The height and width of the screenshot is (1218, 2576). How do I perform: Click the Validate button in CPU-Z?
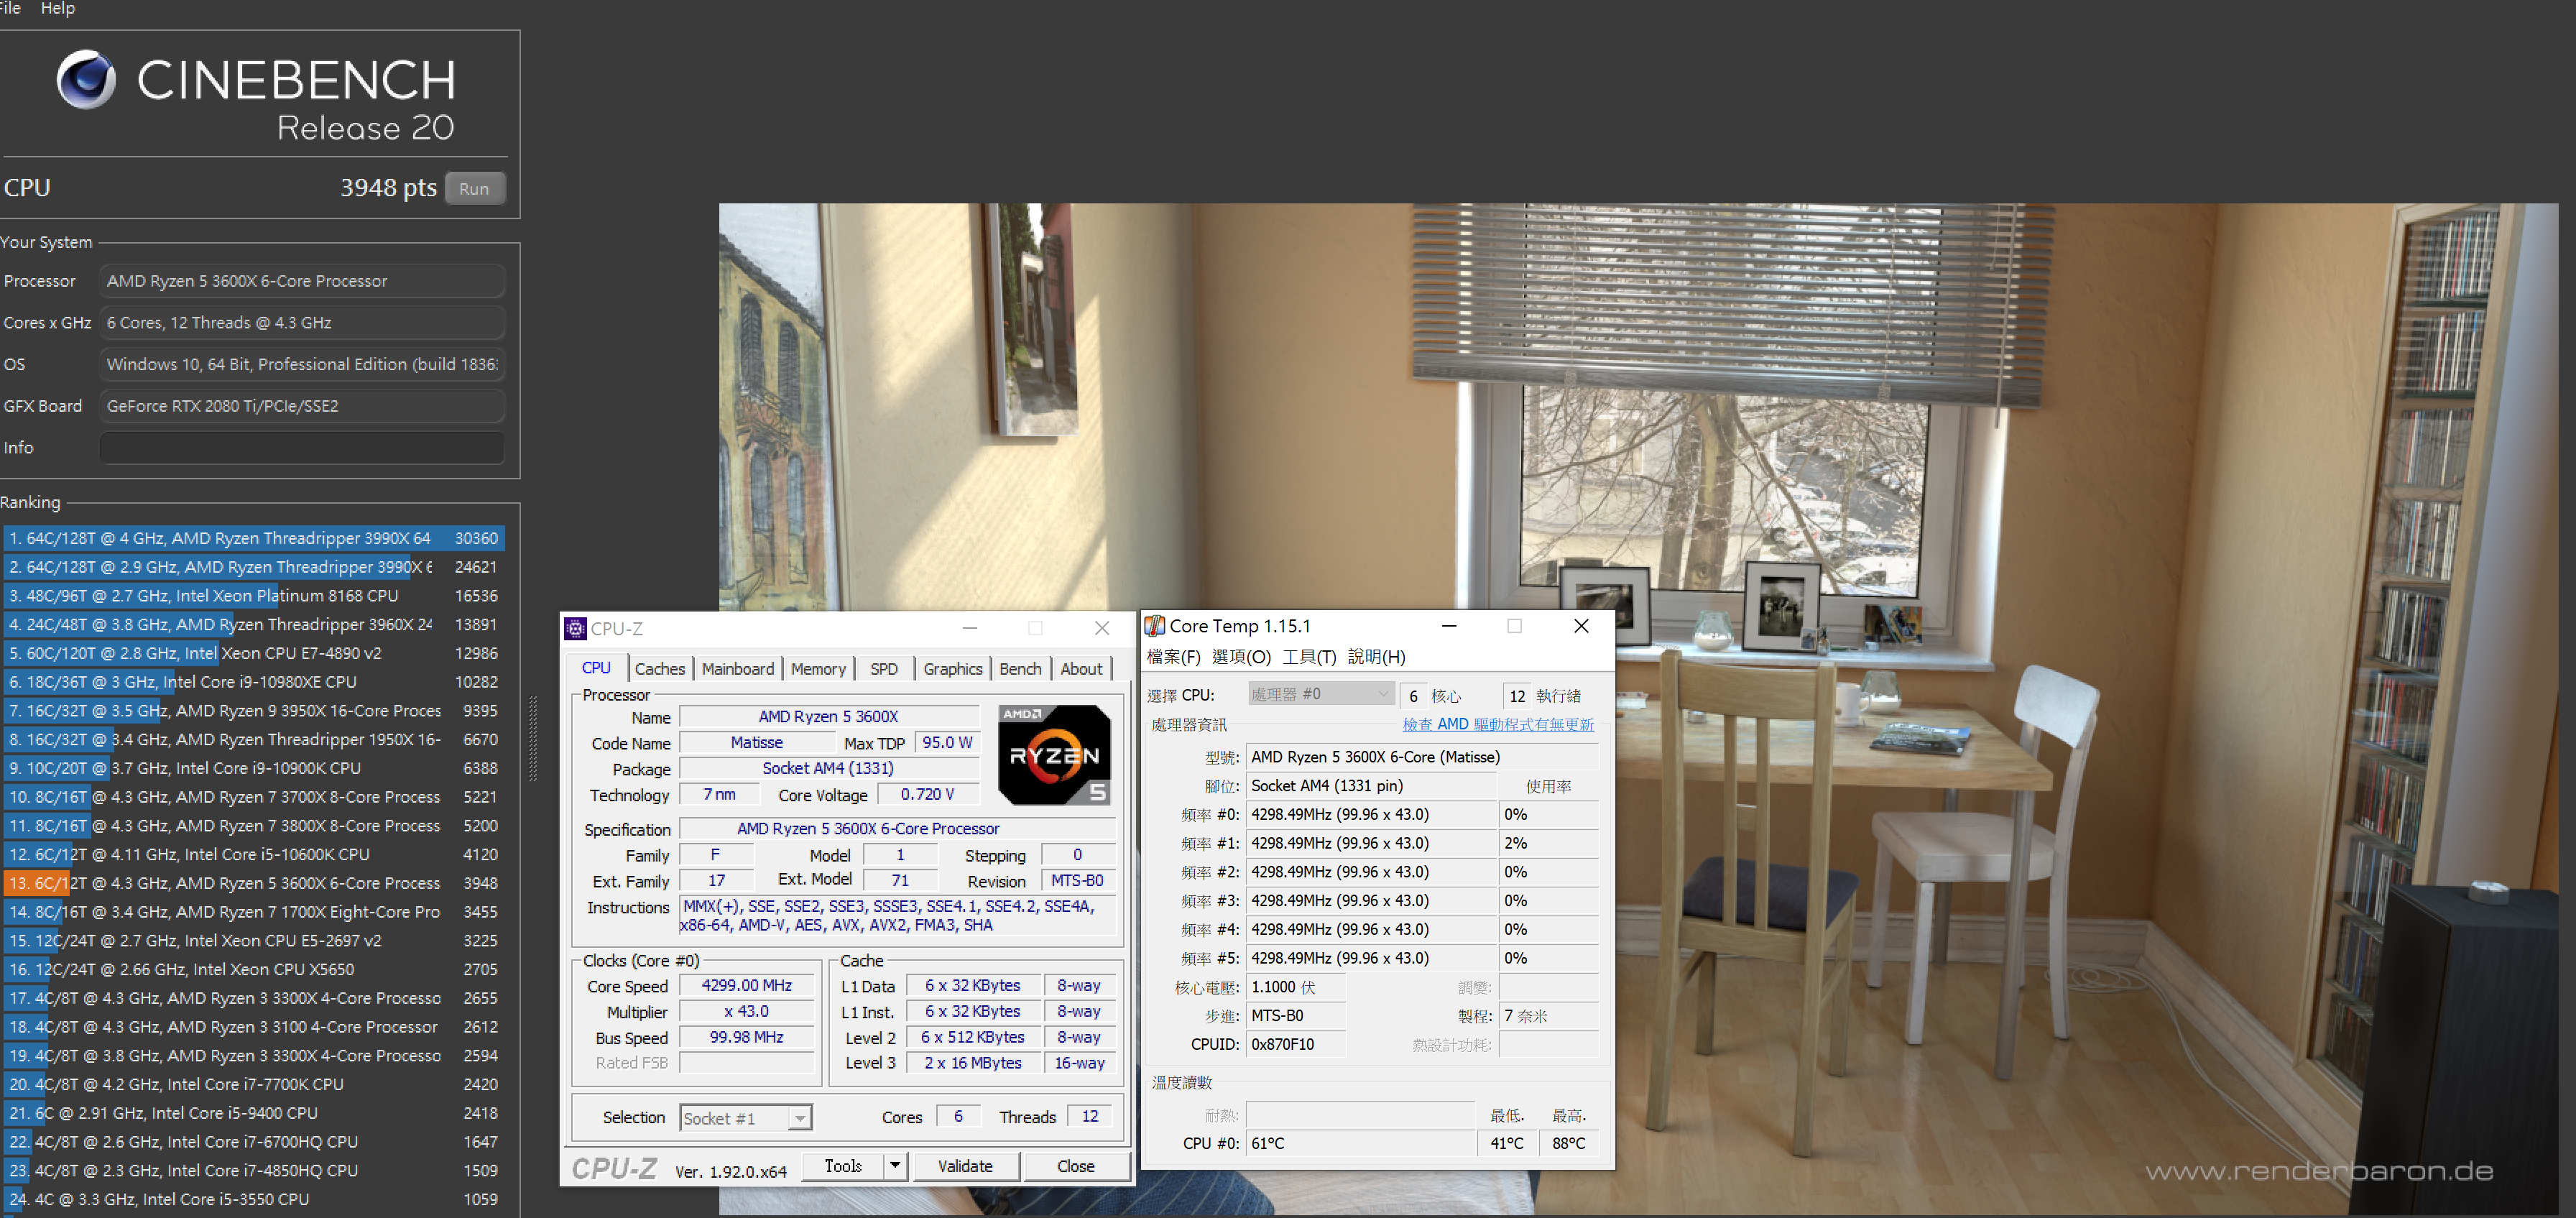(965, 1166)
